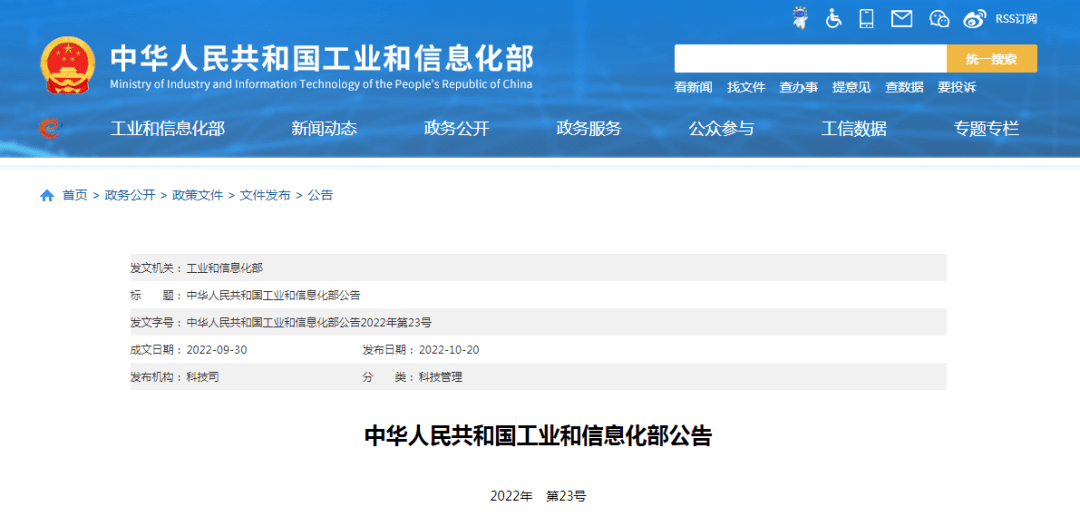Open the Weibo icon
The image size is (1080, 526).
(975, 19)
